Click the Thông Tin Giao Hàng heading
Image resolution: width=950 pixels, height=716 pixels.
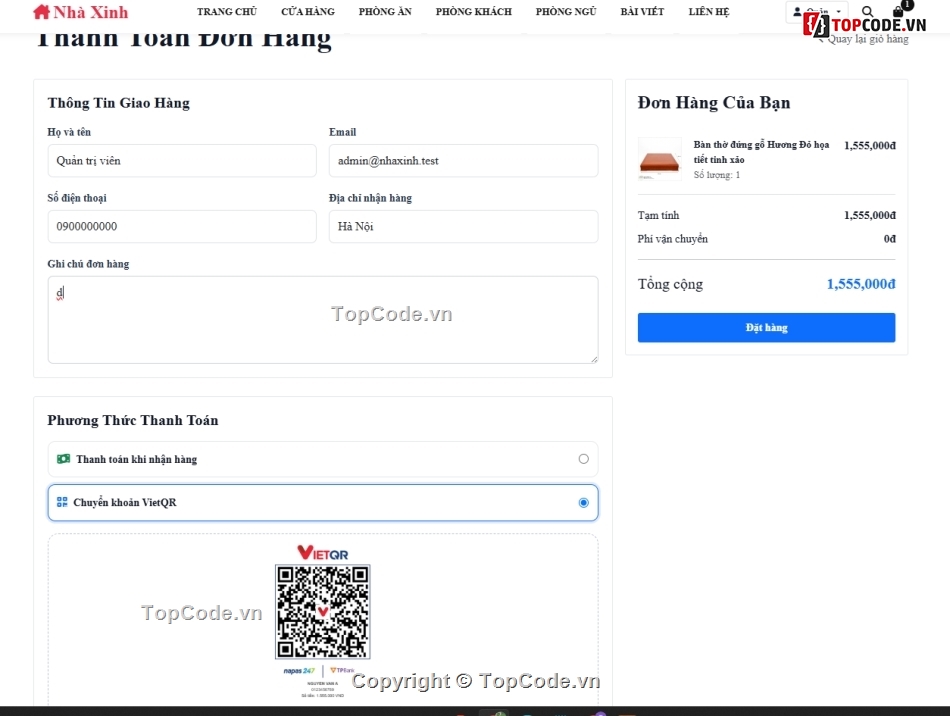pos(119,103)
